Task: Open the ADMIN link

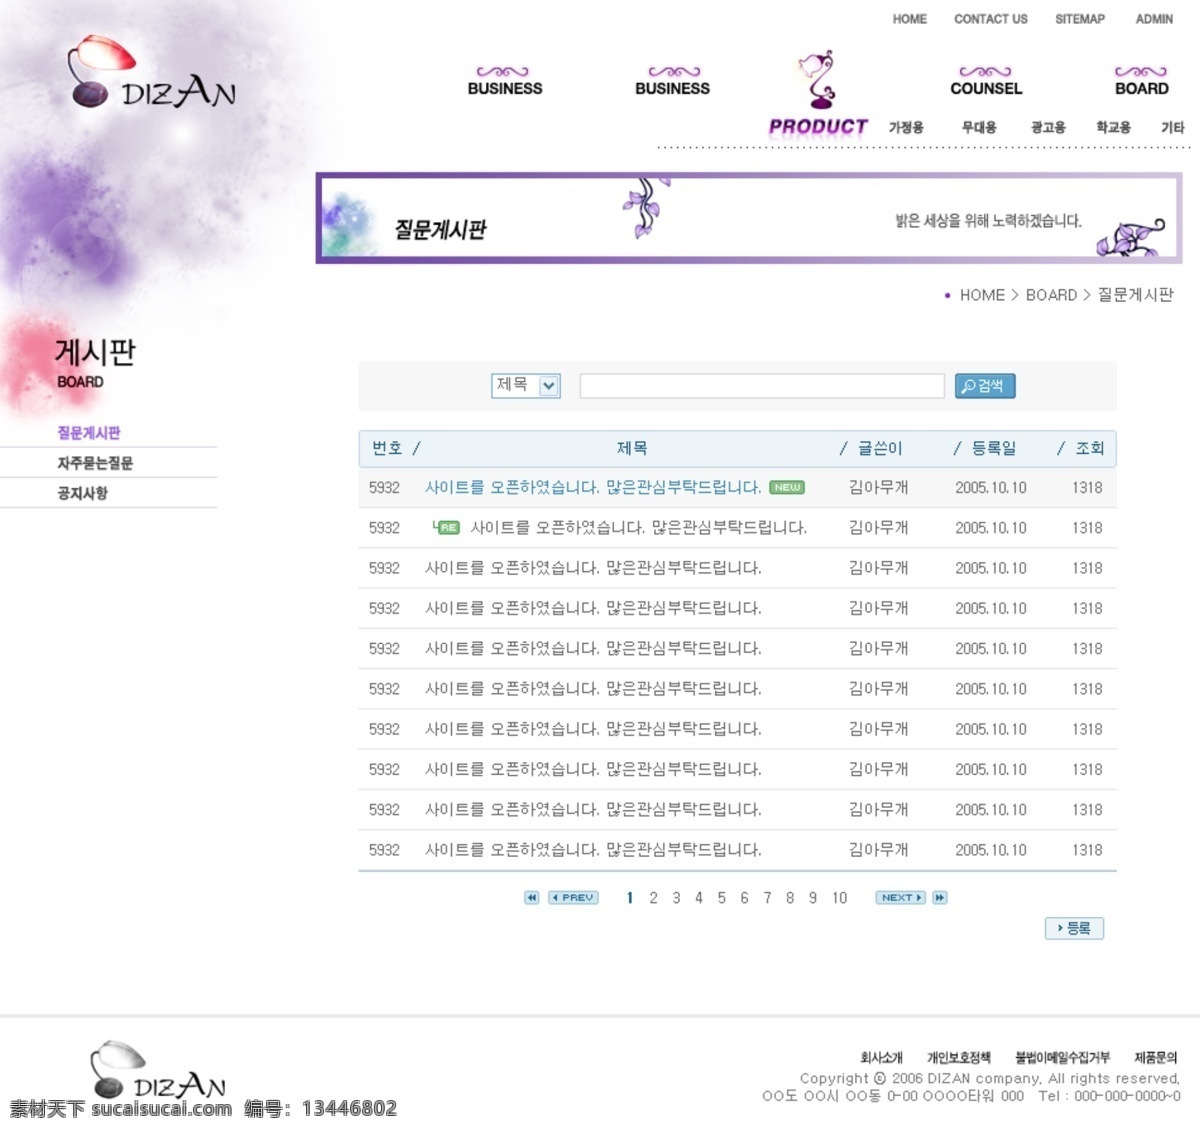Action: 1154,19
